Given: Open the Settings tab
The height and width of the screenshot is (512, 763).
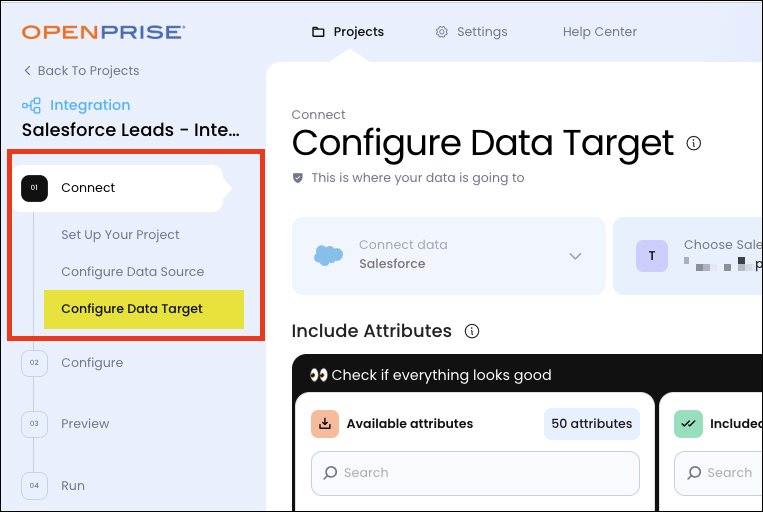Looking at the screenshot, I should pyautogui.click(x=471, y=32).
